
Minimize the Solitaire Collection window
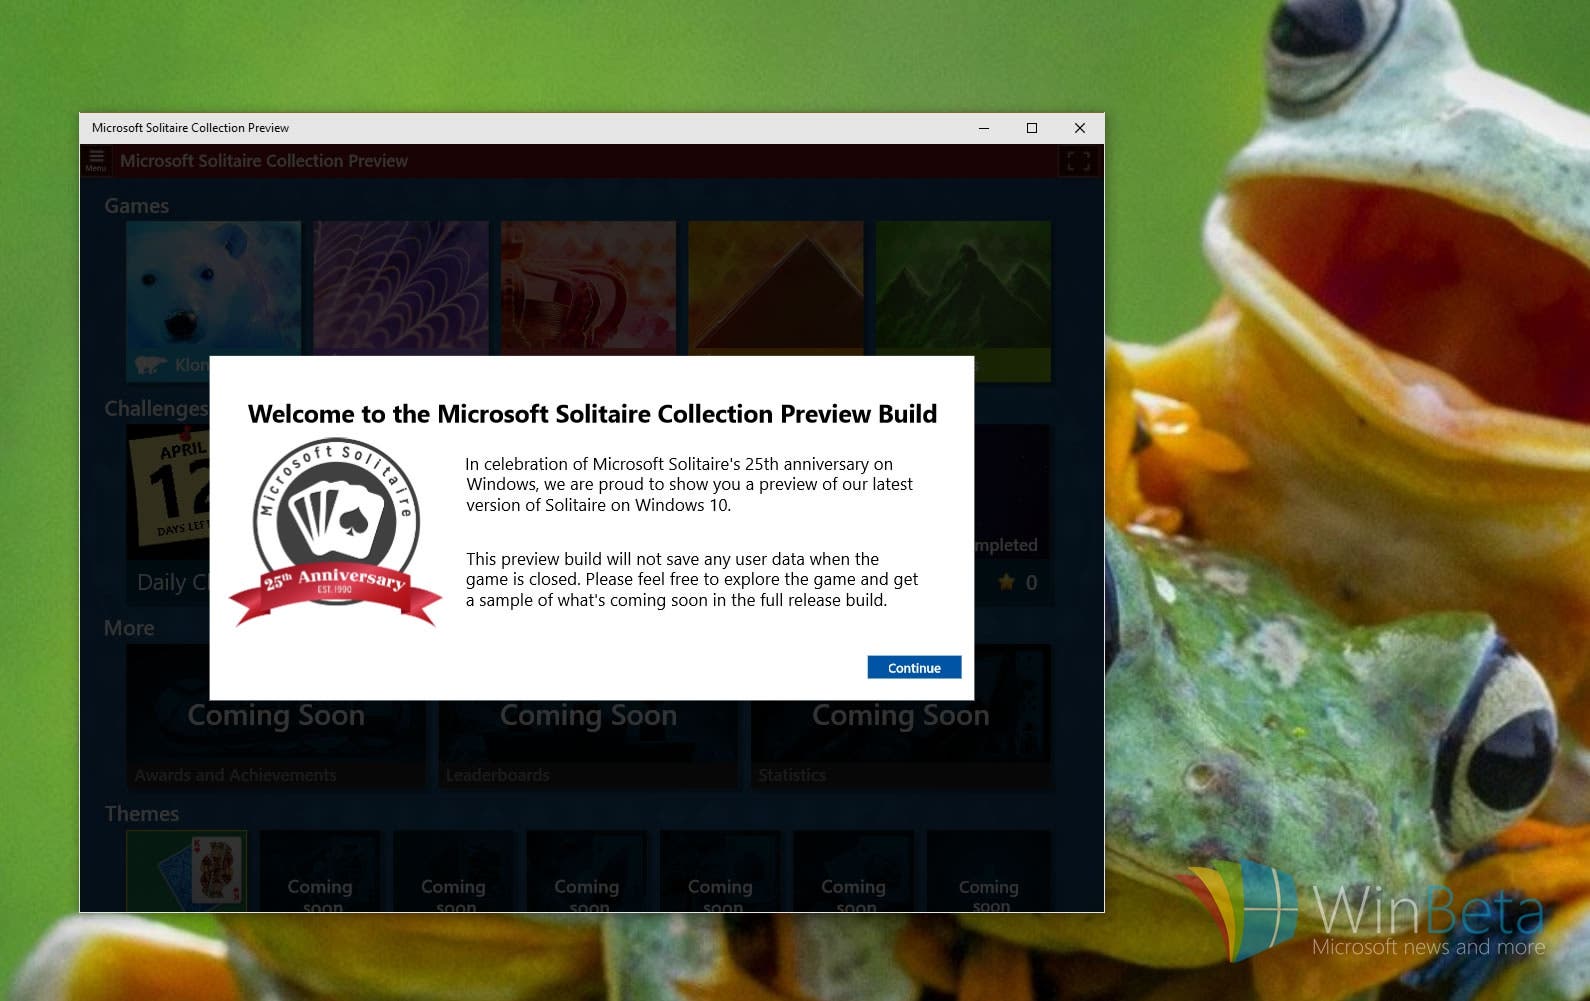pos(984,128)
